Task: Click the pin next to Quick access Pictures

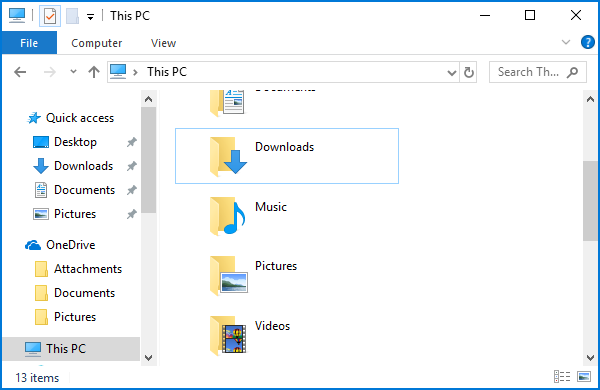Action: [x=132, y=214]
